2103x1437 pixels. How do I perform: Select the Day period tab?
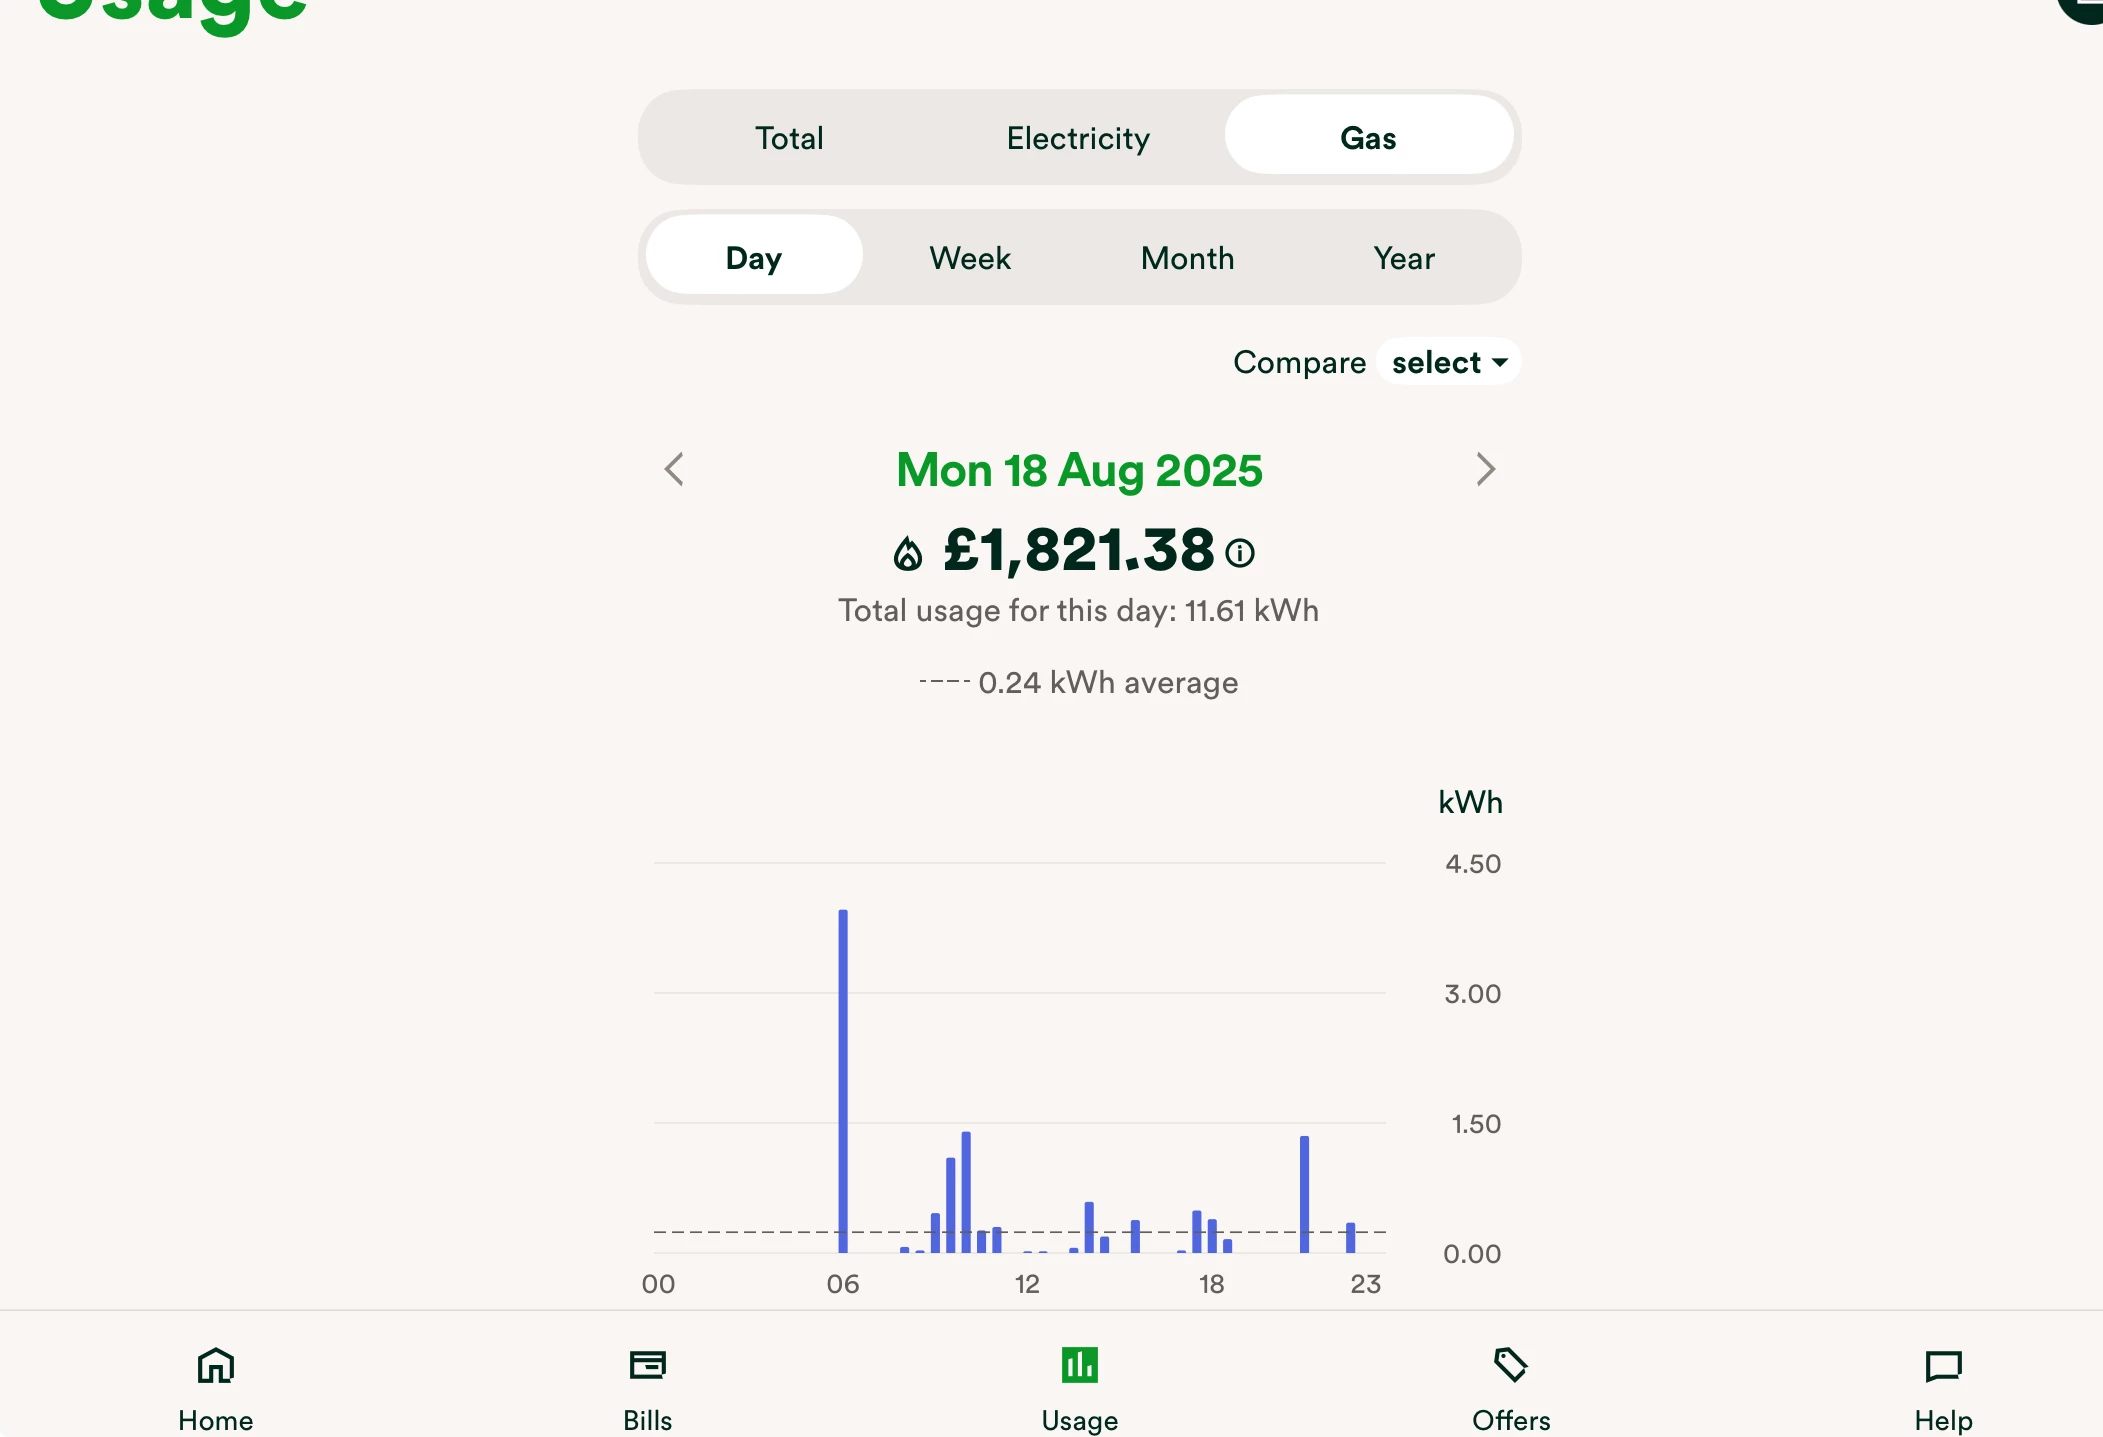pyautogui.click(x=754, y=258)
